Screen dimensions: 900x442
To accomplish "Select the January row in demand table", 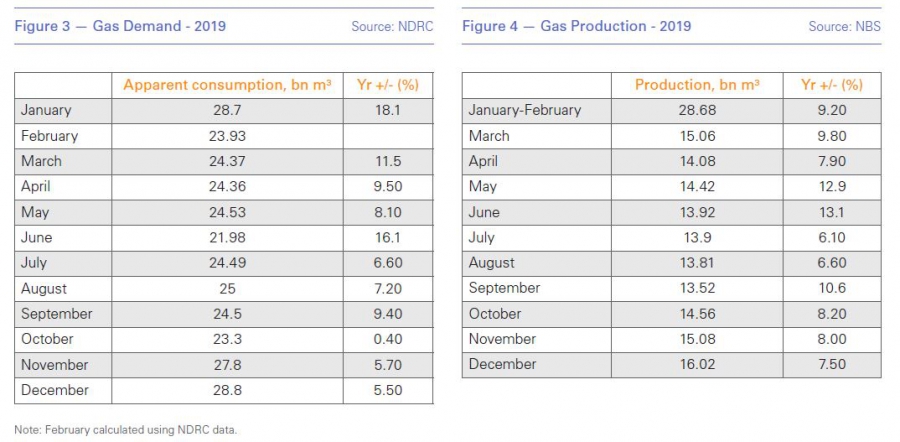I will 46,110.
